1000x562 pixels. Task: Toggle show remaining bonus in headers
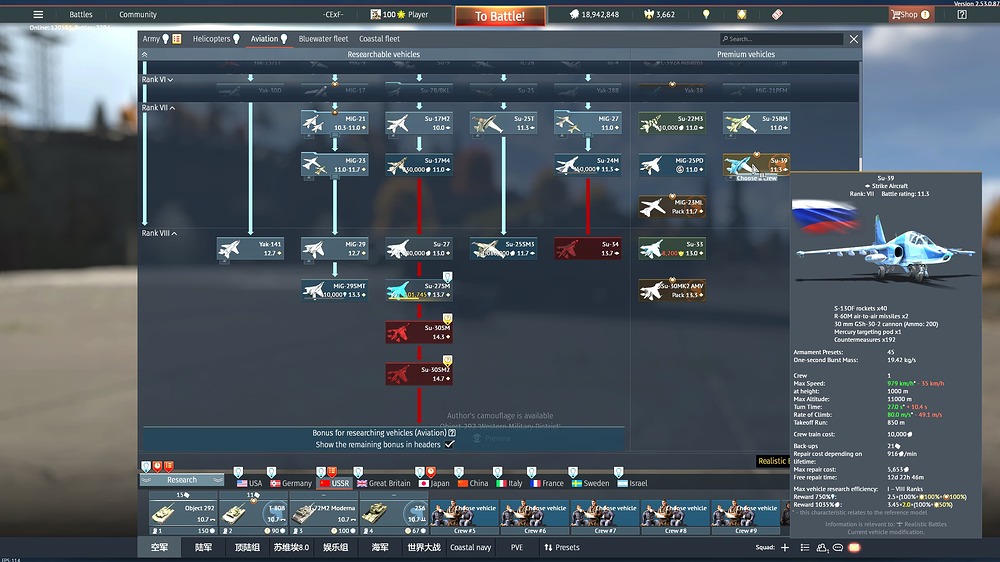pos(450,444)
